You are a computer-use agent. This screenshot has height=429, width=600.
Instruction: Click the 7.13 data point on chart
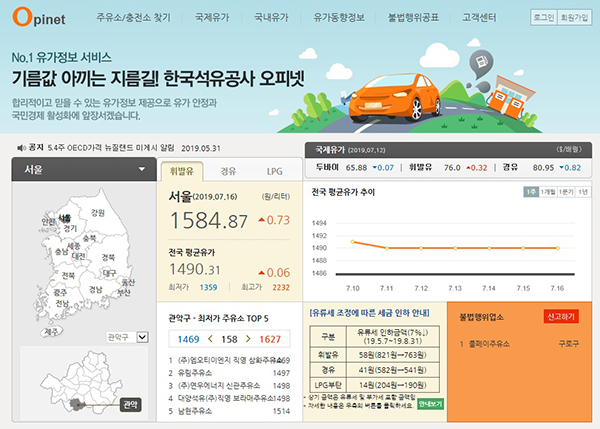[455, 248]
